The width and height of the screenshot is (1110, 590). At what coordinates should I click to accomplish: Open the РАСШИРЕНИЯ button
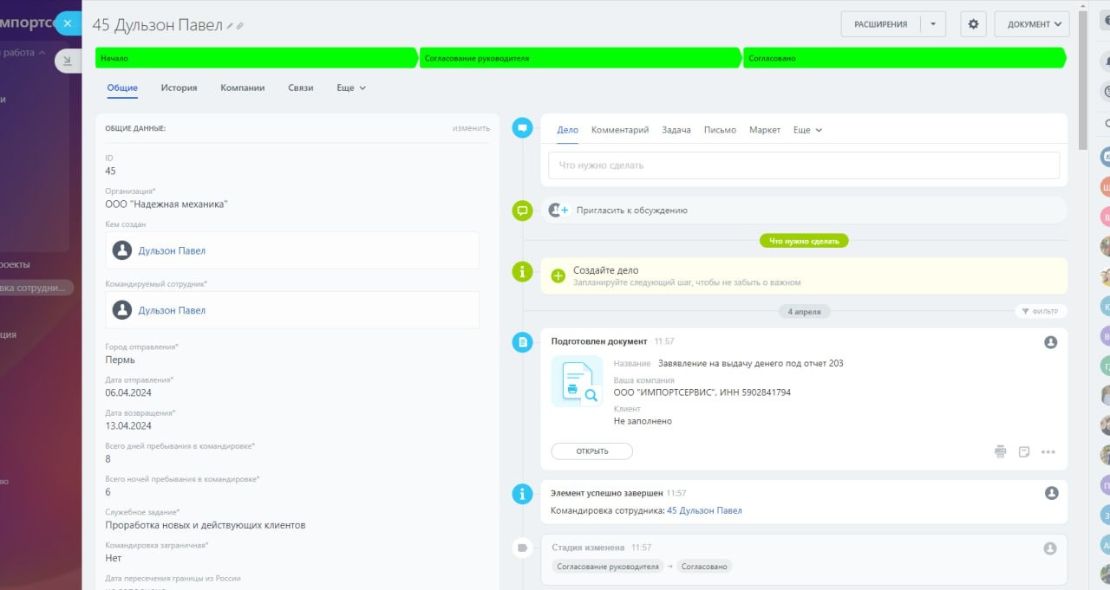[881, 24]
